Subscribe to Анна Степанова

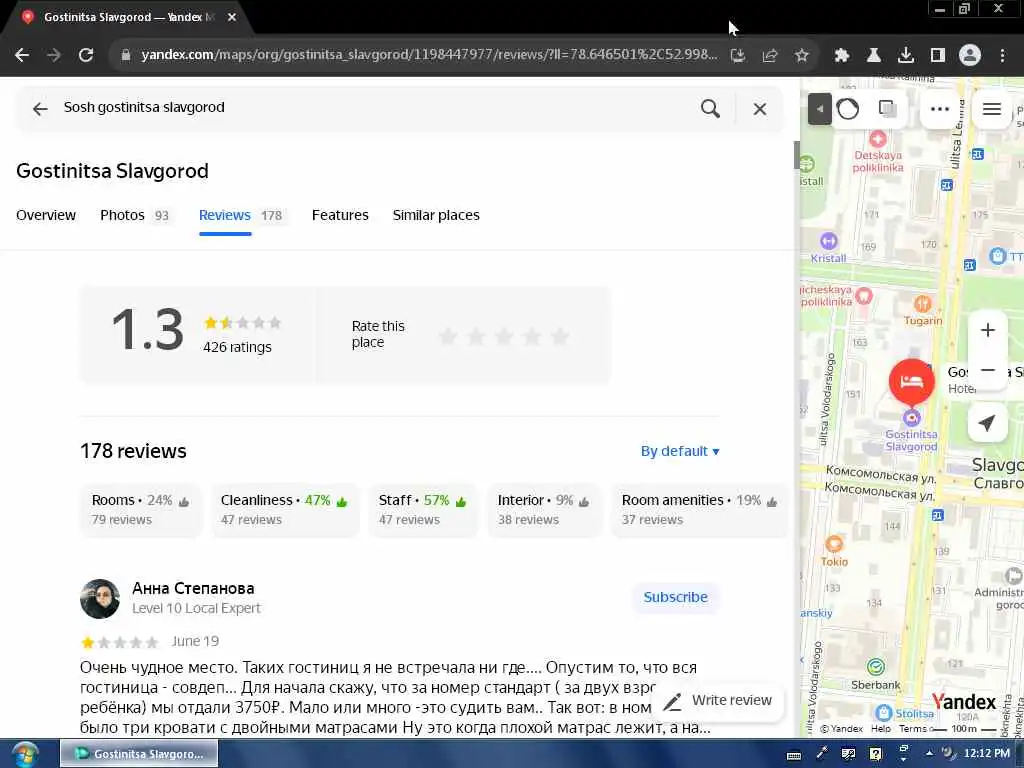pyautogui.click(x=675, y=598)
